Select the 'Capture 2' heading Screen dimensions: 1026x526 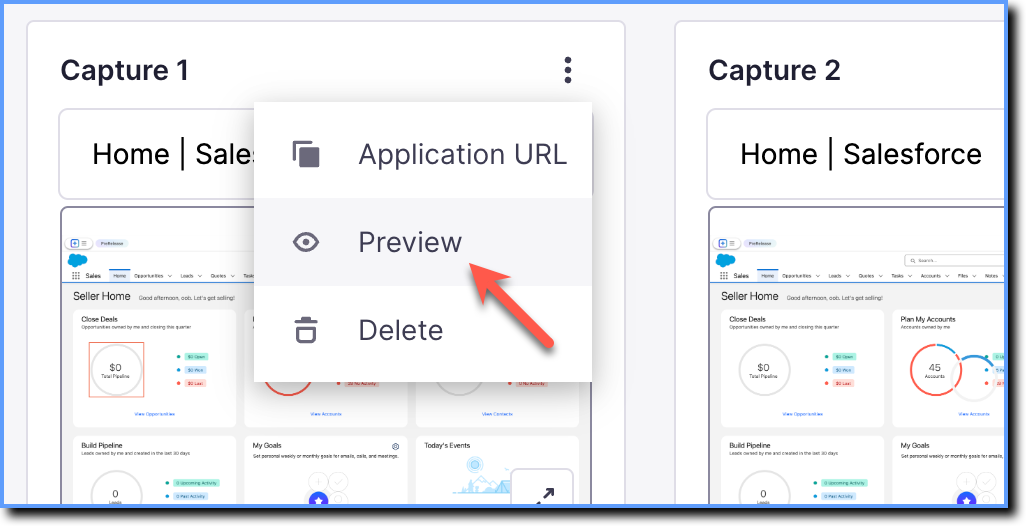click(x=774, y=71)
